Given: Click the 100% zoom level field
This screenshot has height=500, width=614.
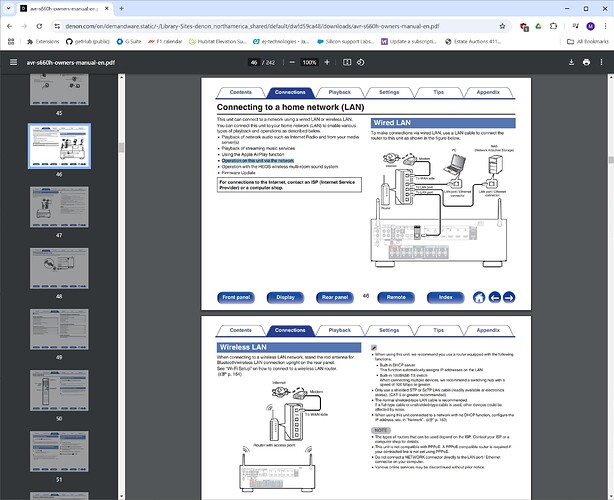Looking at the screenshot, I should pyautogui.click(x=309, y=62).
